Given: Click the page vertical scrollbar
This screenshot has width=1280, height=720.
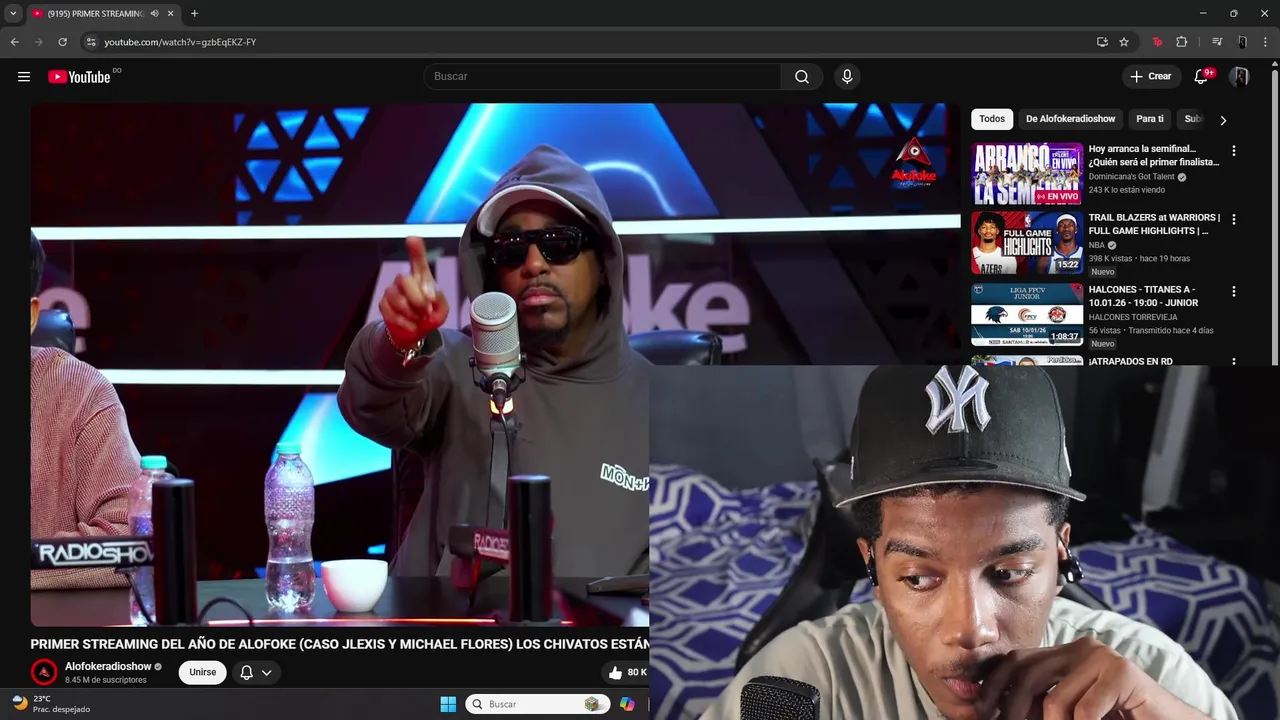Looking at the screenshot, I should pyautogui.click(x=1274, y=215).
